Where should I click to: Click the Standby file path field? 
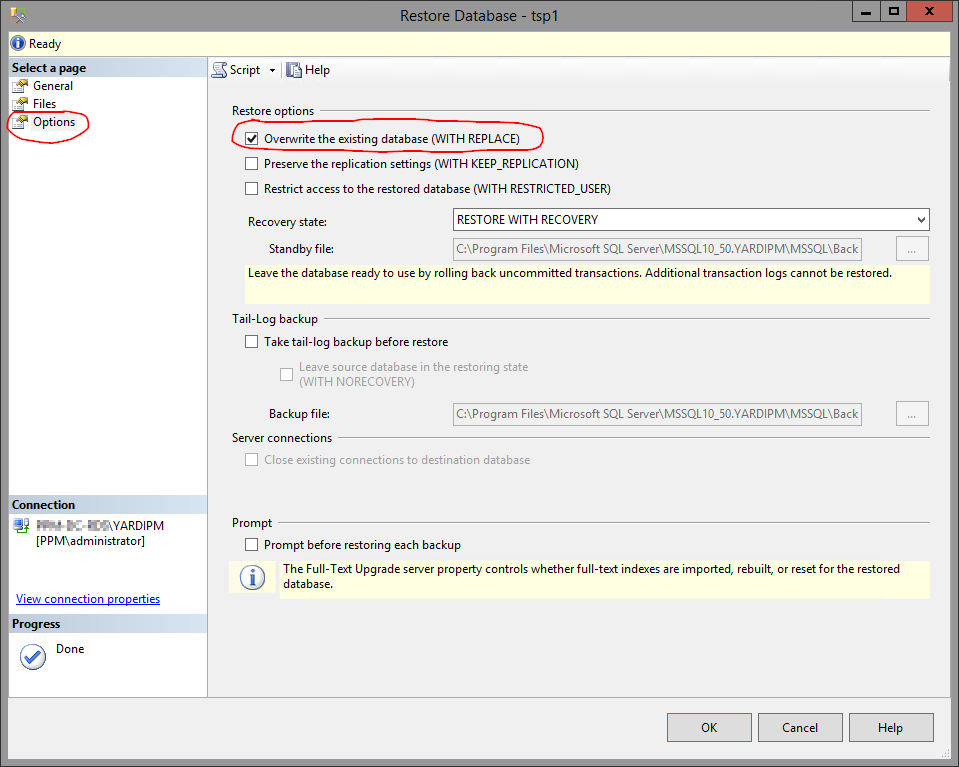657,249
